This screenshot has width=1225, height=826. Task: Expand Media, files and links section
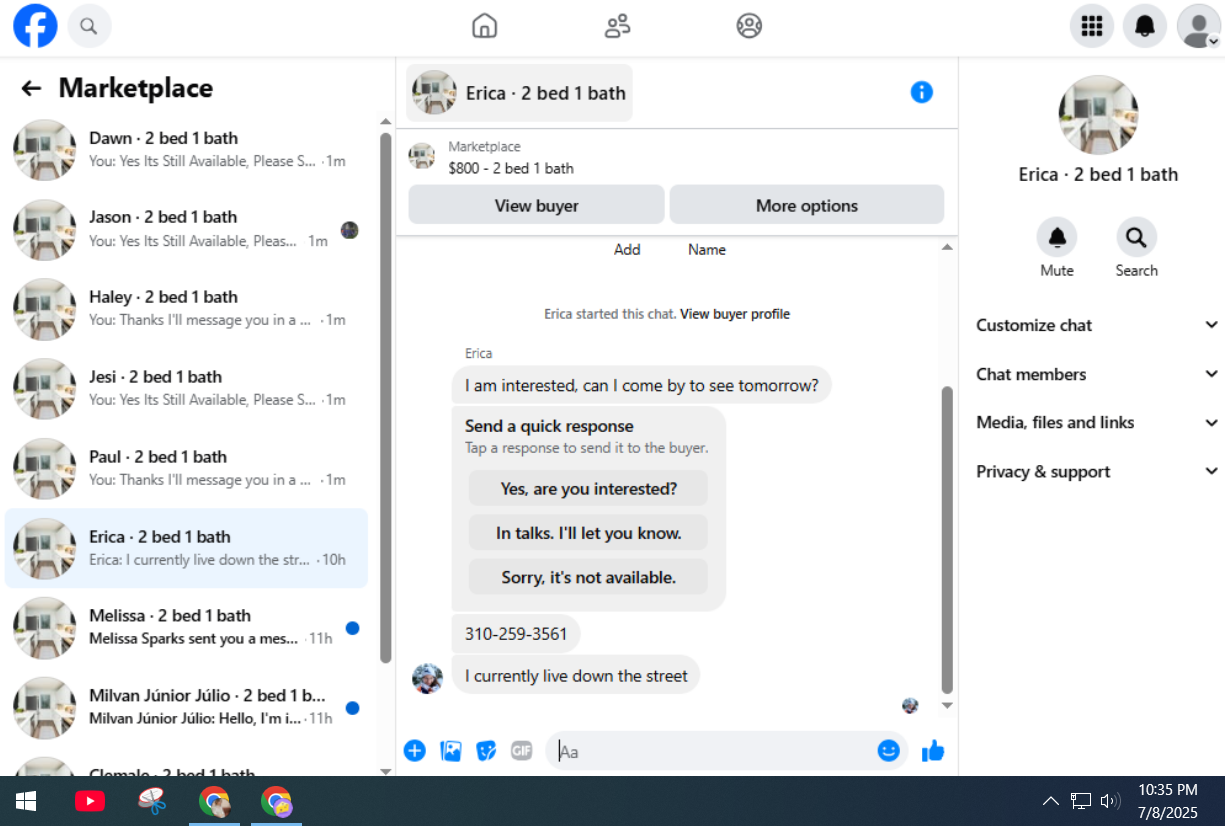point(1097,423)
